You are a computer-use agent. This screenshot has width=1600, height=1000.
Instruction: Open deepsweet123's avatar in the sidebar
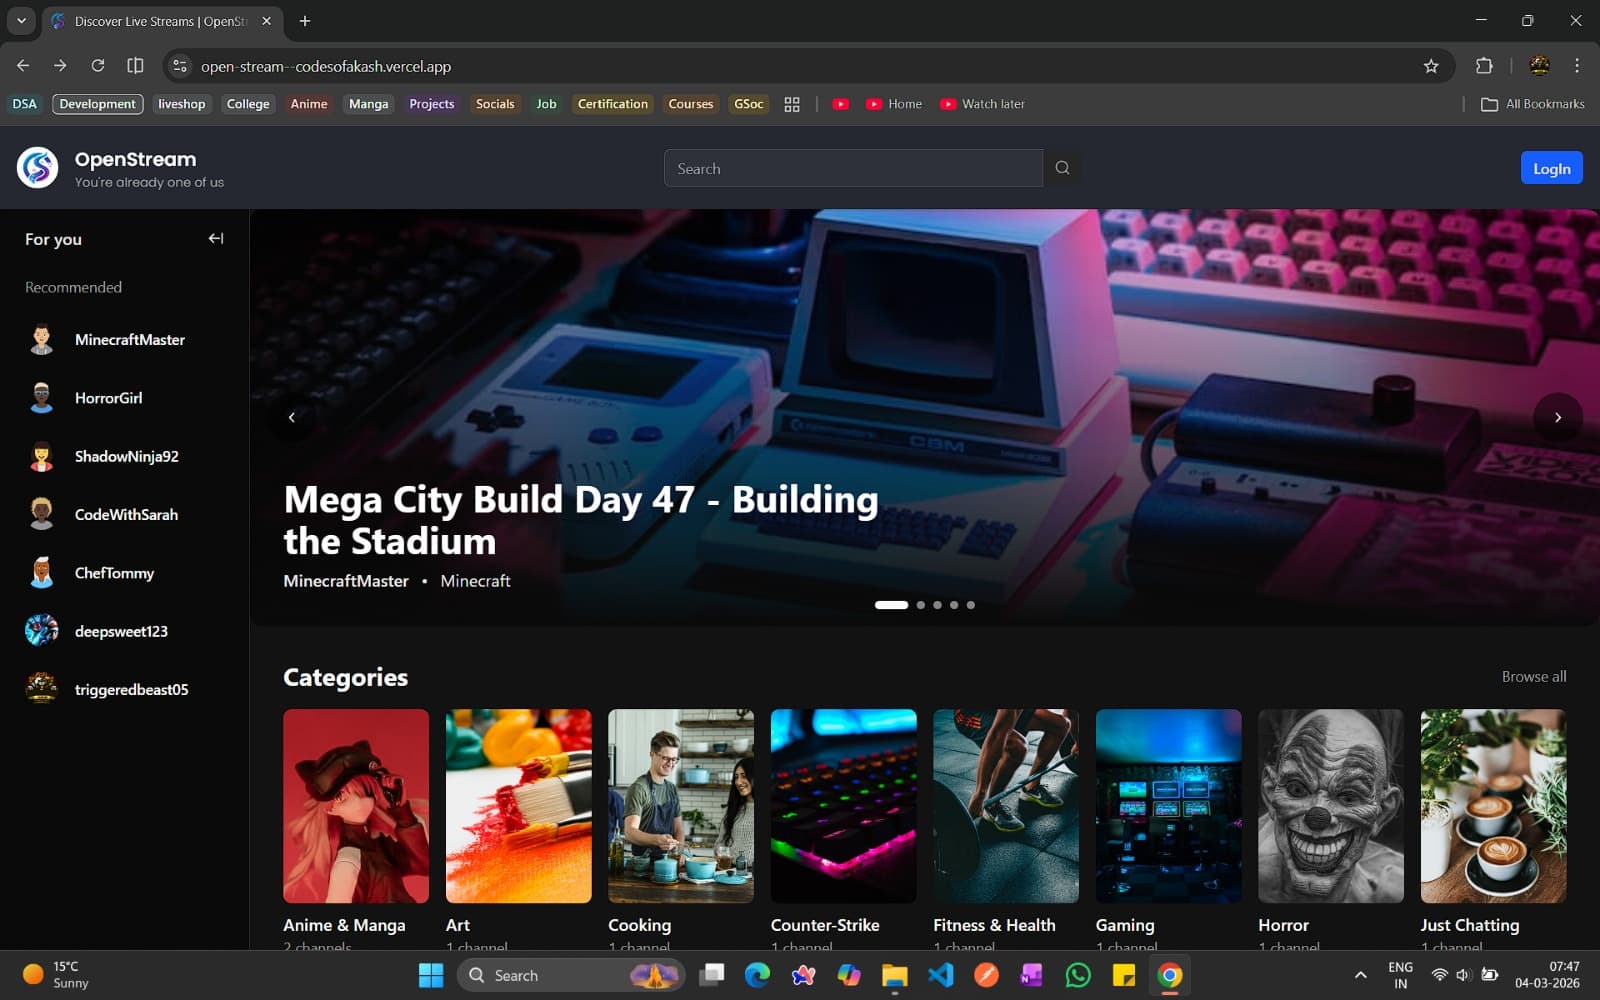click(x=41, y=631)
